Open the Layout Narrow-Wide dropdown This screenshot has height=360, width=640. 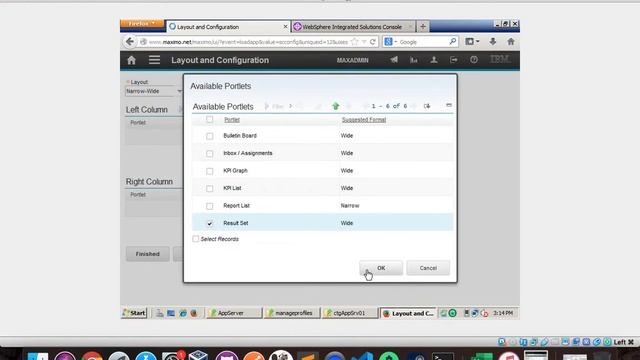coord(179,91)
